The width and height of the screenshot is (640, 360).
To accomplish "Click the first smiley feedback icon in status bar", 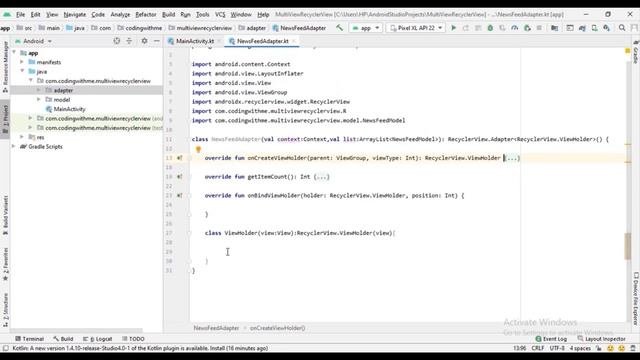I will [610, 348].
